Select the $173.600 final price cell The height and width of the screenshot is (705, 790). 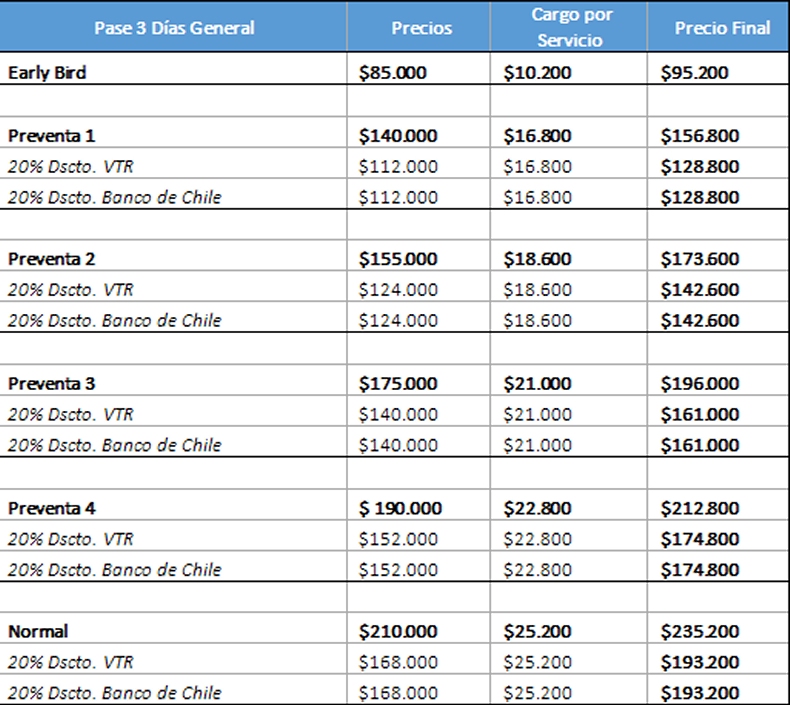(699, 259)
